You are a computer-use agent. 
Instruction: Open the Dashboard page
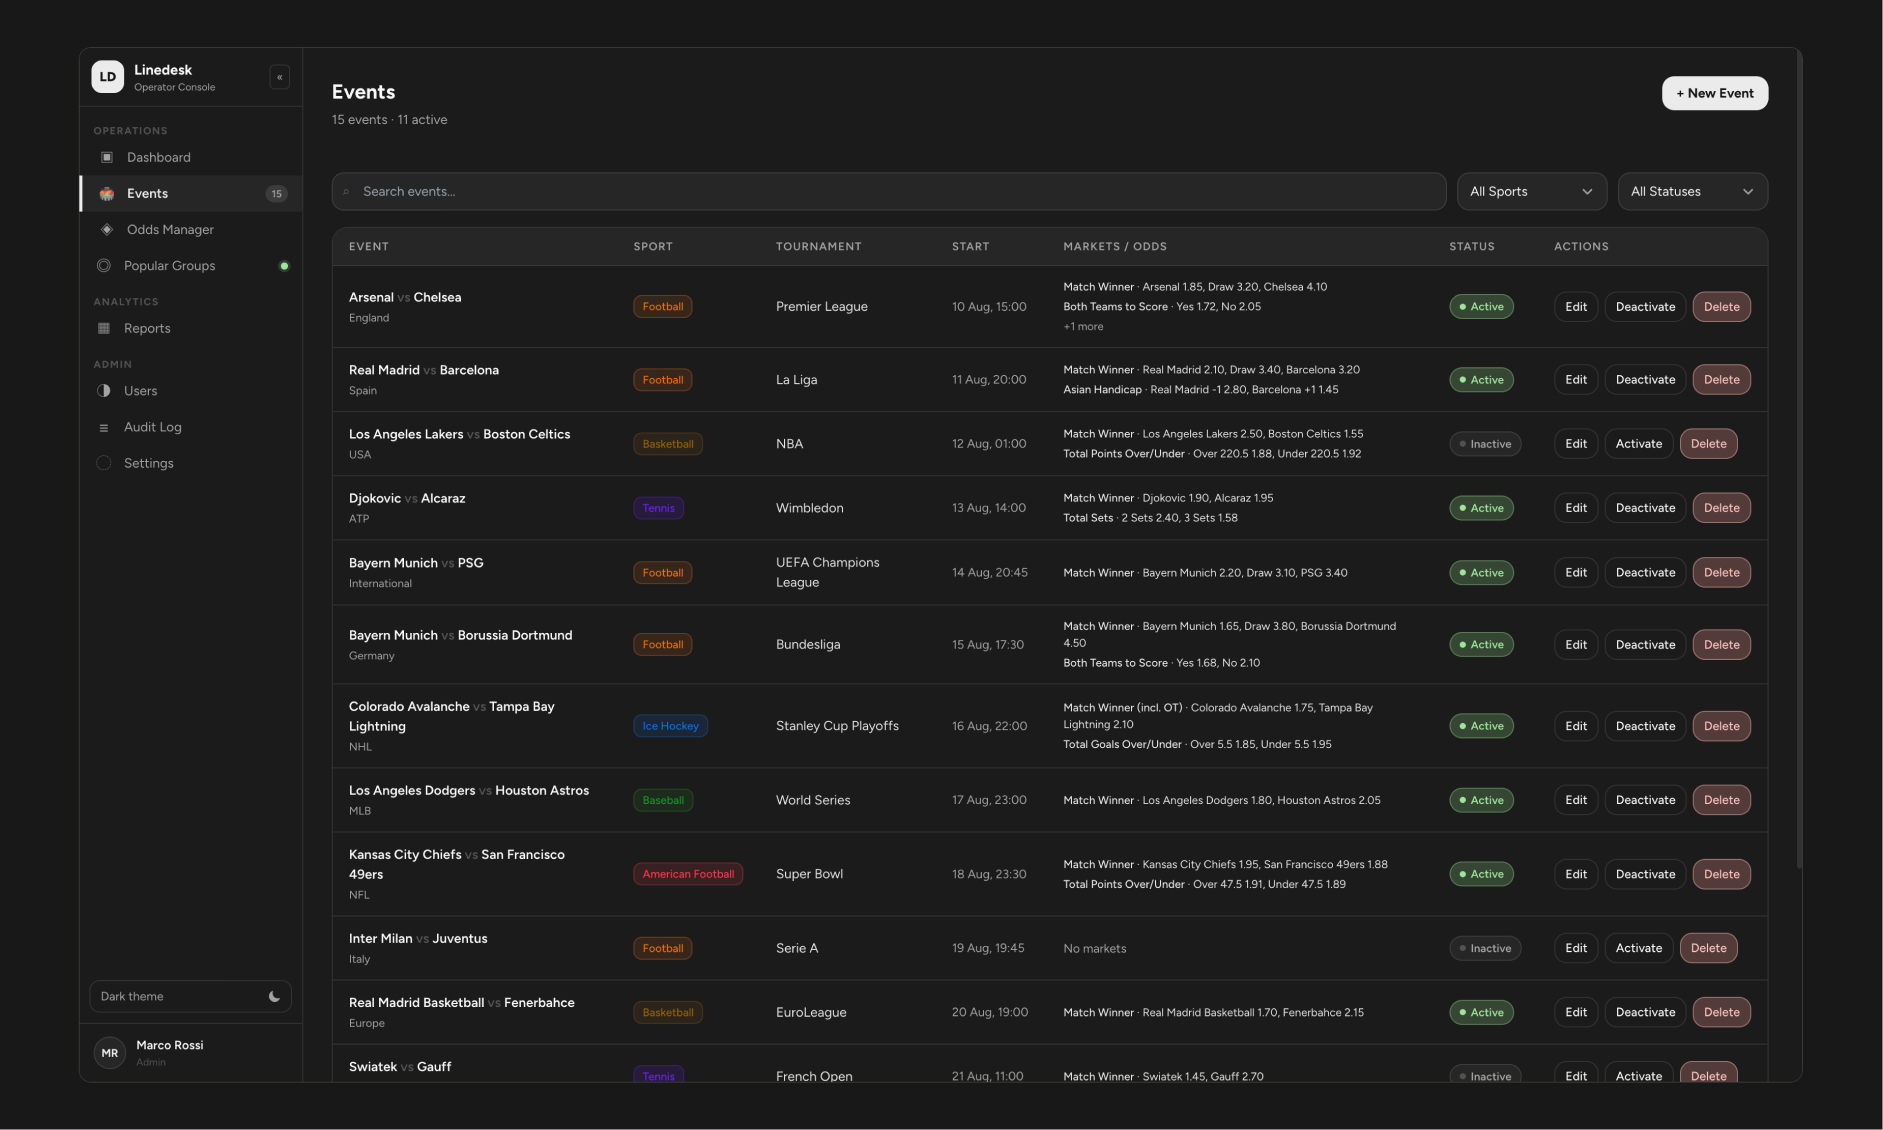[x=190, y=157]
